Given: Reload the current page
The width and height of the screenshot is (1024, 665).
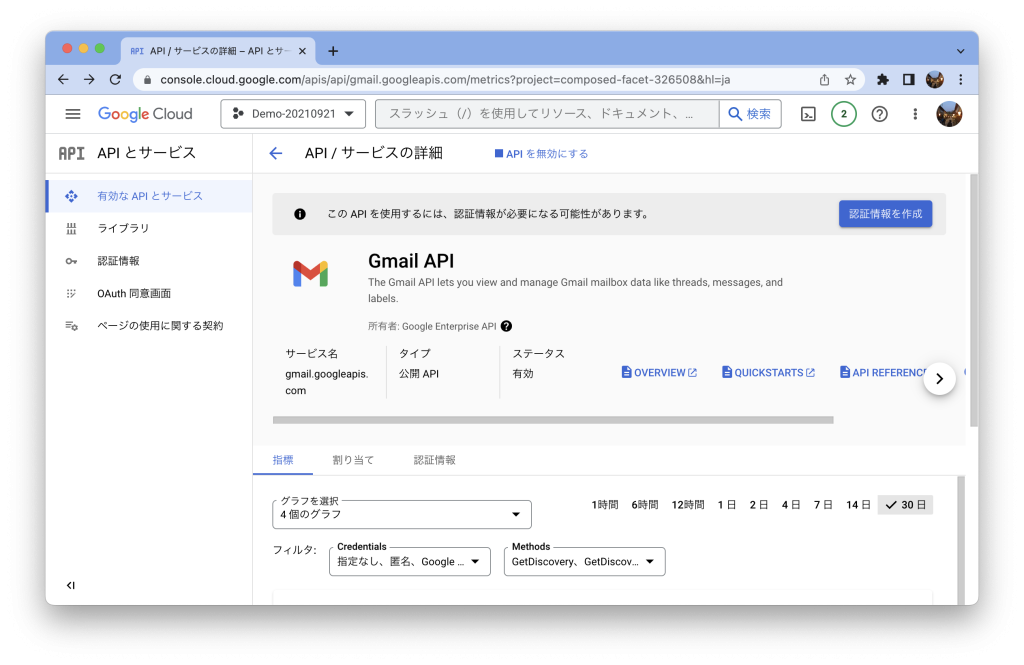Looking at the screenshot, I should pyautogui.click(x=116, y=80).
